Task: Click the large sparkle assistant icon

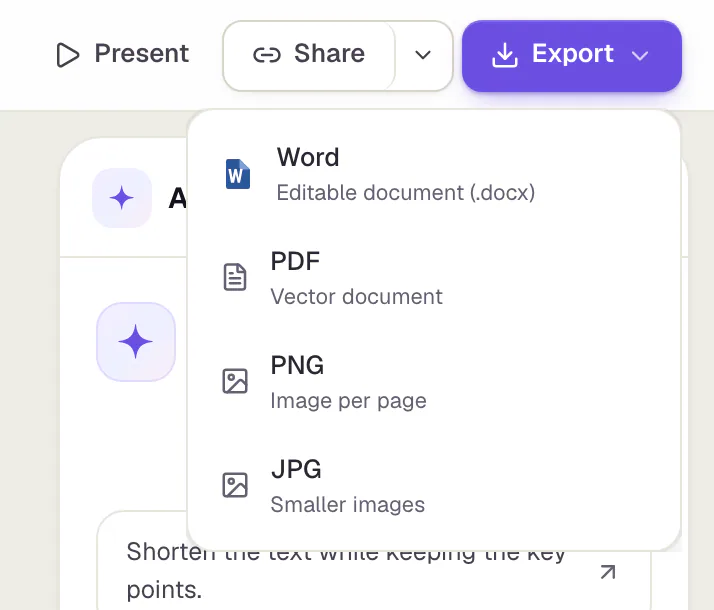Action: point(136,342)
